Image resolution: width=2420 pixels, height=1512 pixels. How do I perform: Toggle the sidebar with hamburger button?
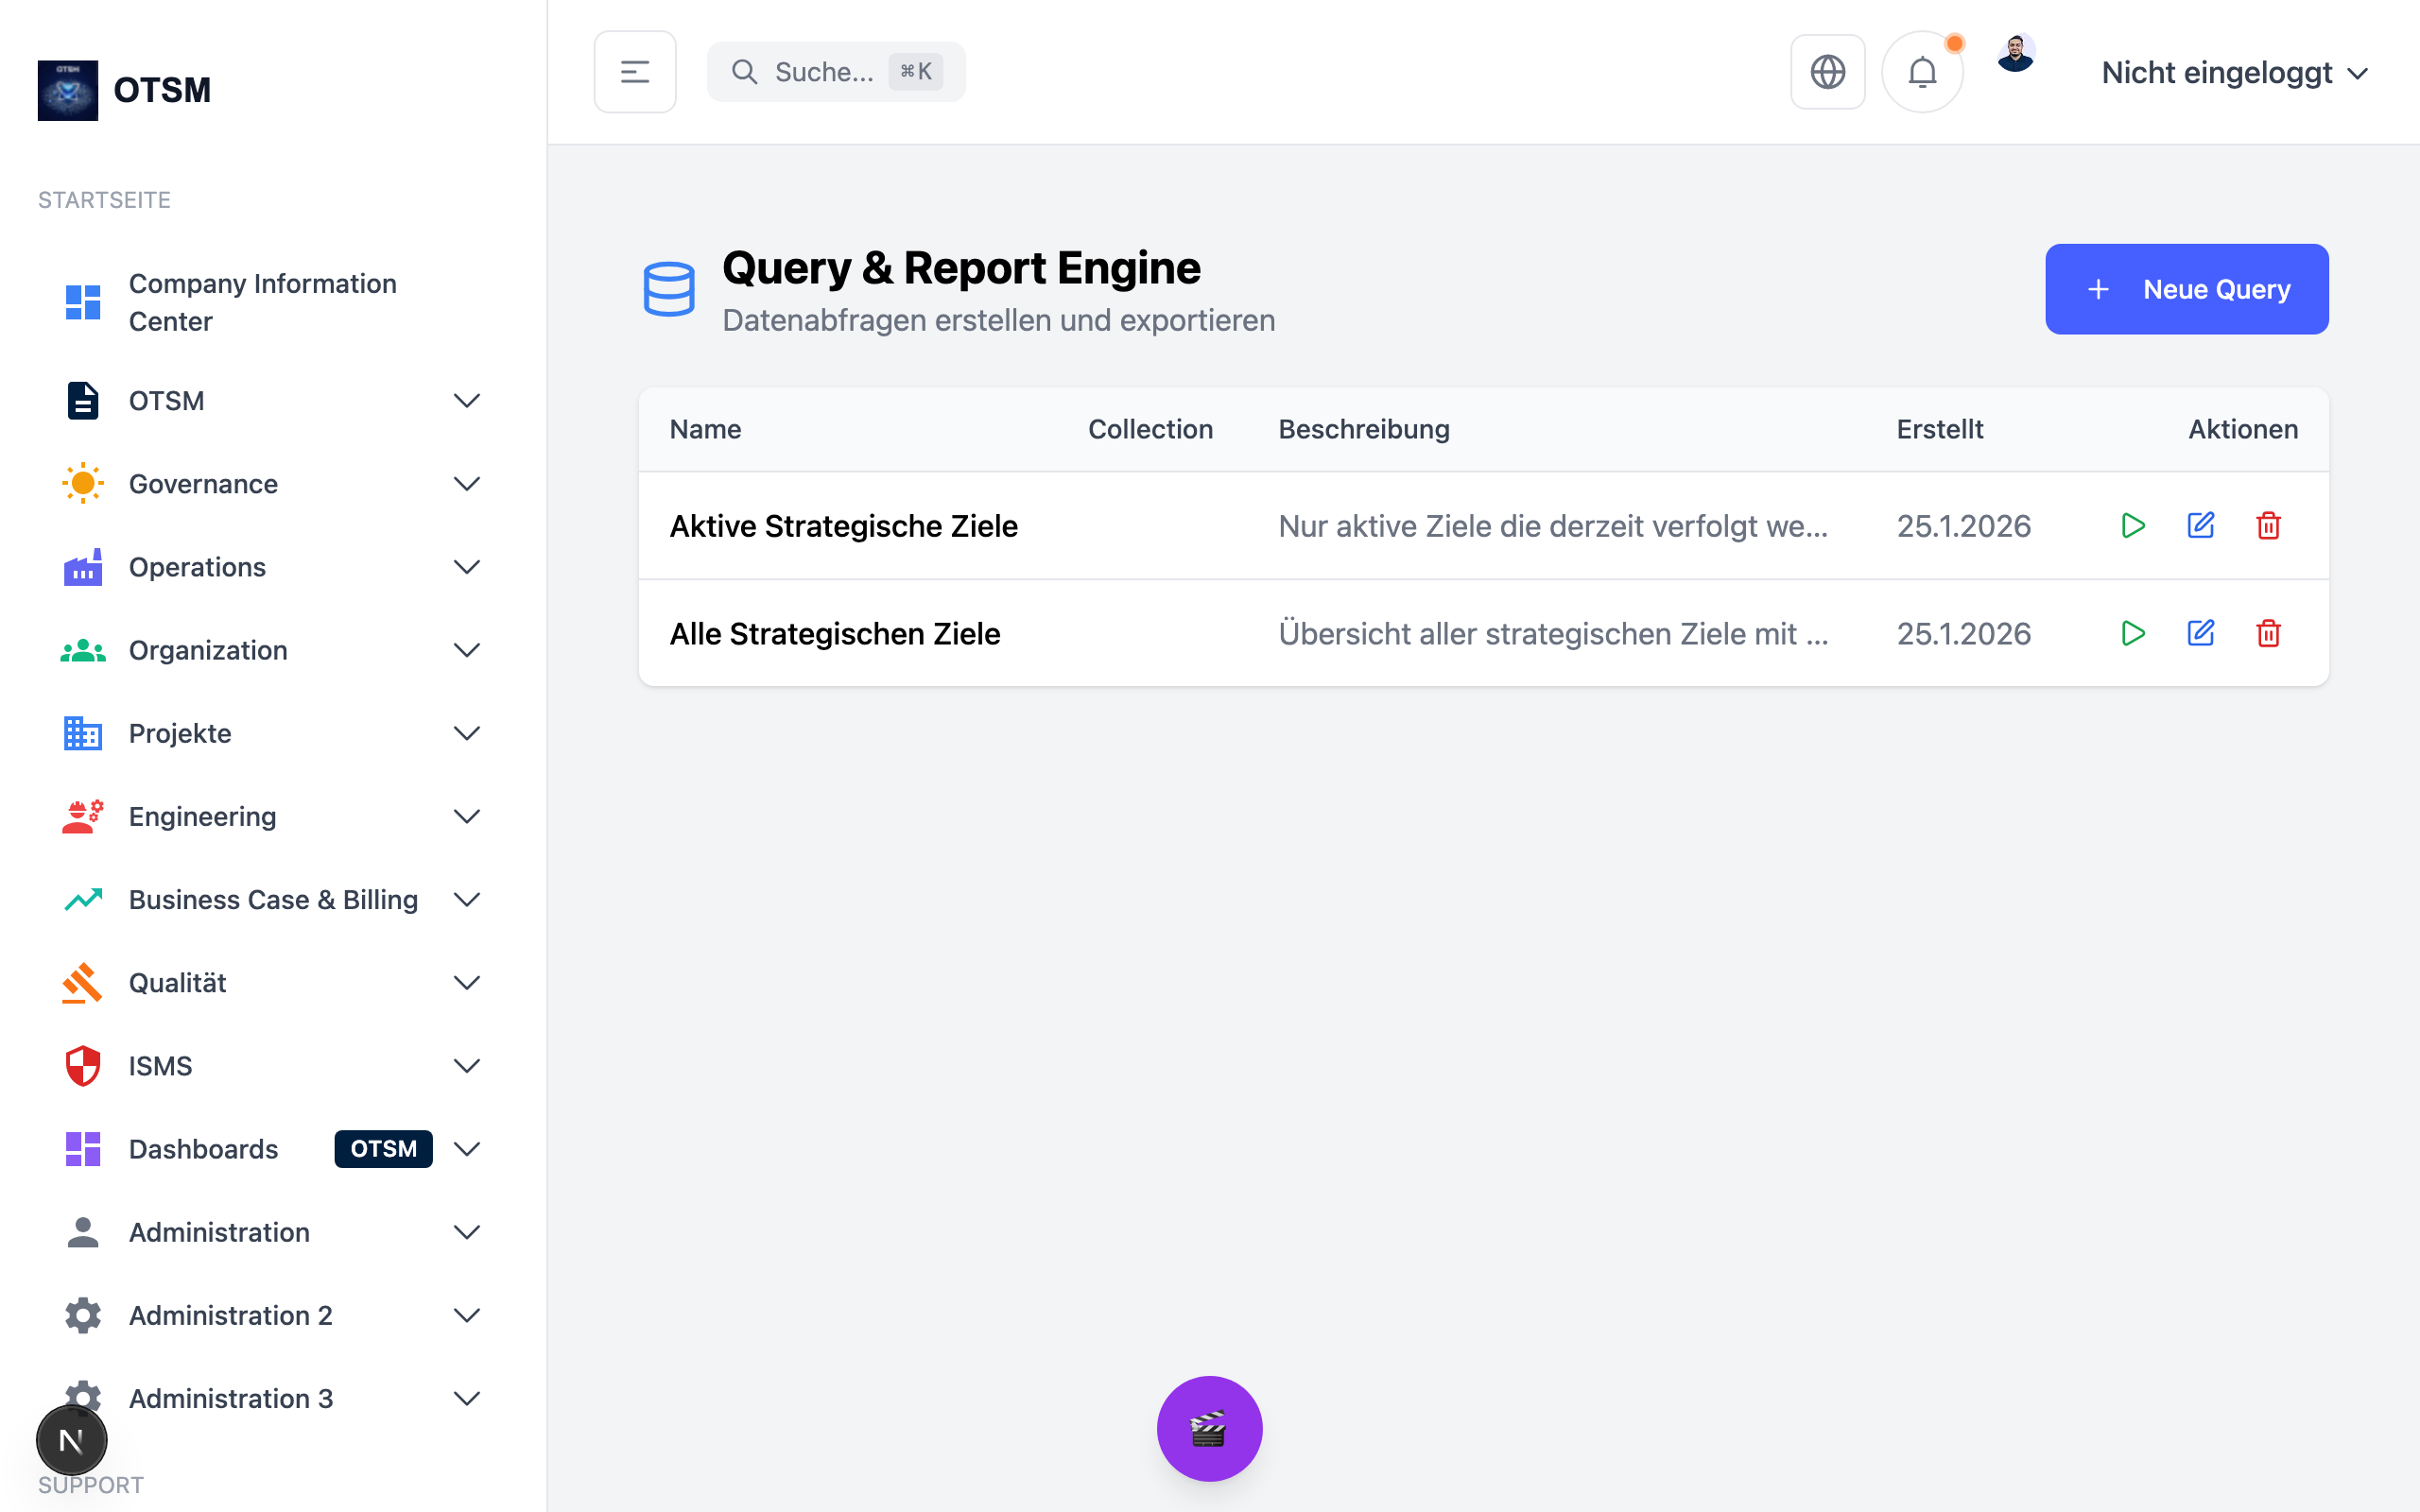[x=635, y=72]
